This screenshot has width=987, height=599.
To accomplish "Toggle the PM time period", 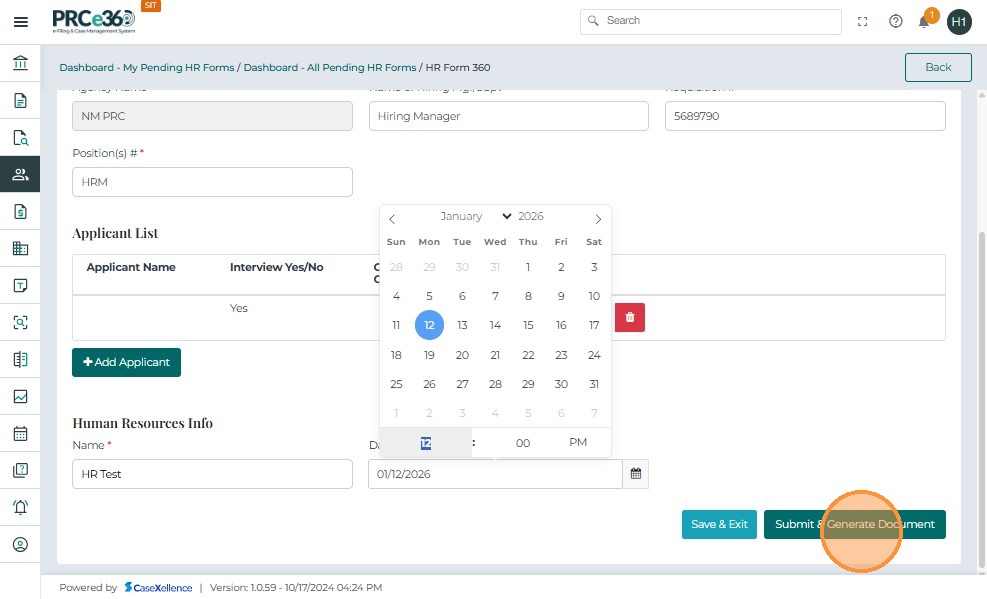I will coord(578,442).
